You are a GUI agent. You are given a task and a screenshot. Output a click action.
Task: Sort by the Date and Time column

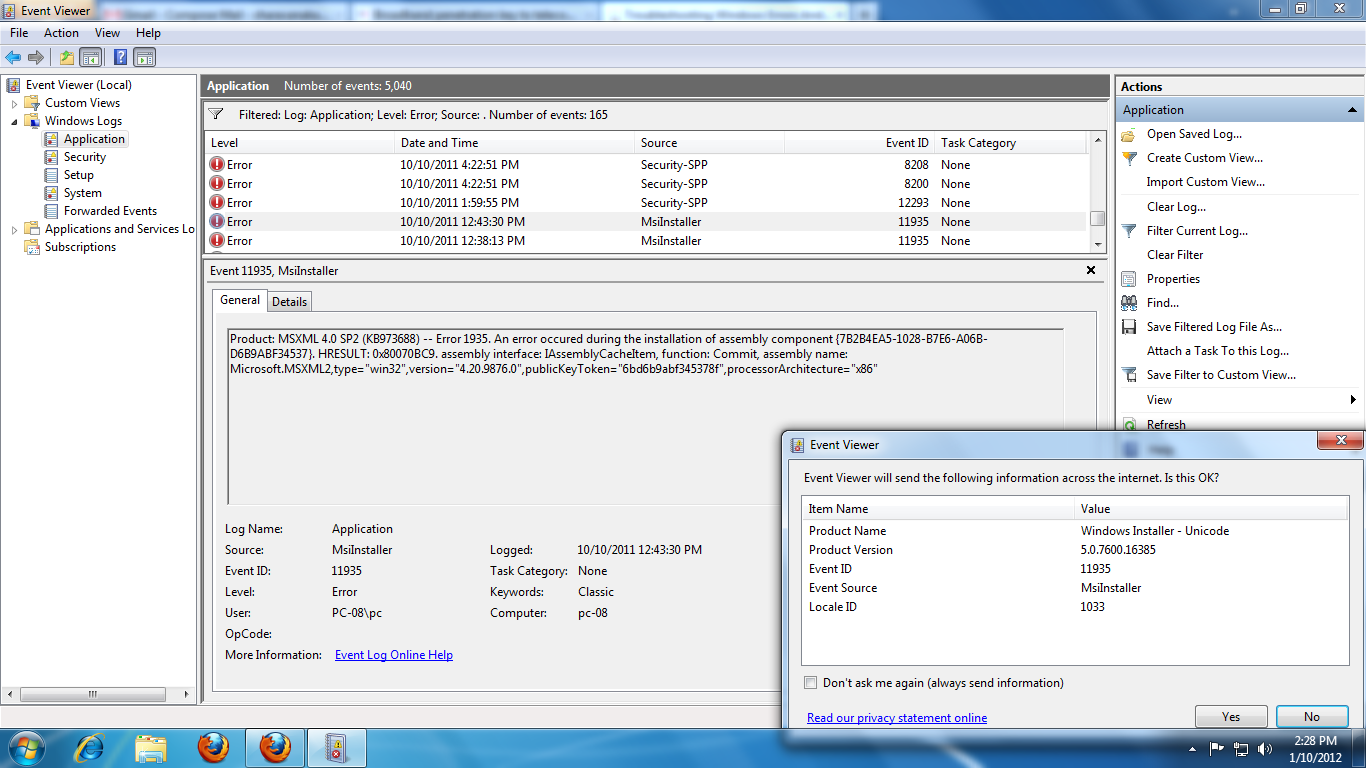pyautogui.click(x=515, y=143)
